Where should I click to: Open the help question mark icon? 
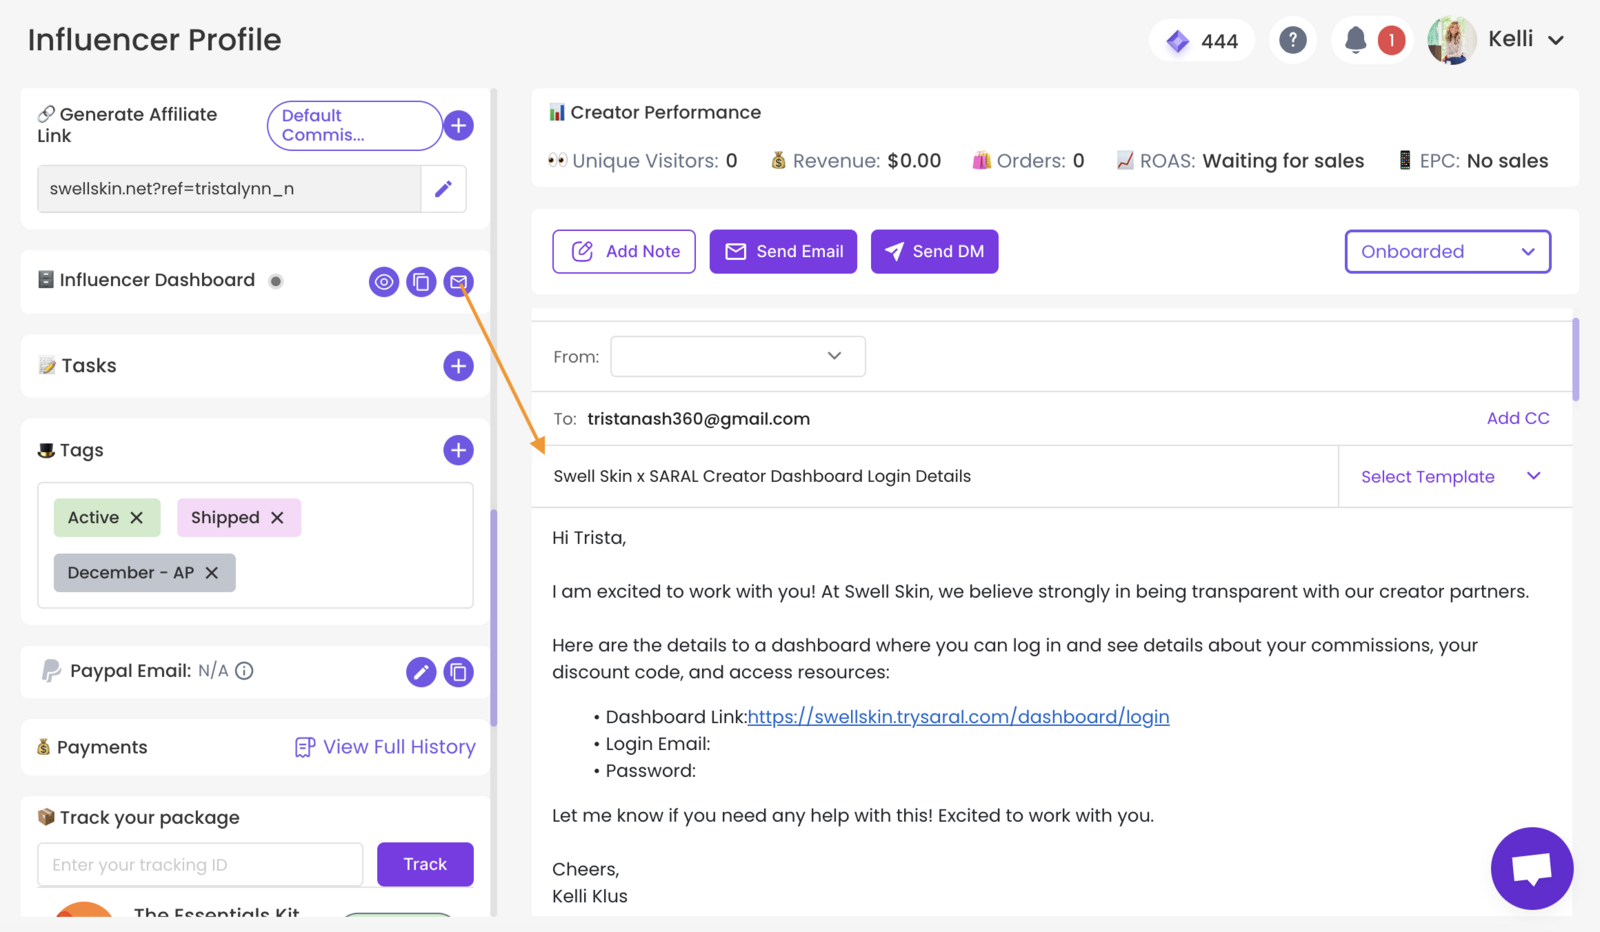click(x=1292, y=40)
